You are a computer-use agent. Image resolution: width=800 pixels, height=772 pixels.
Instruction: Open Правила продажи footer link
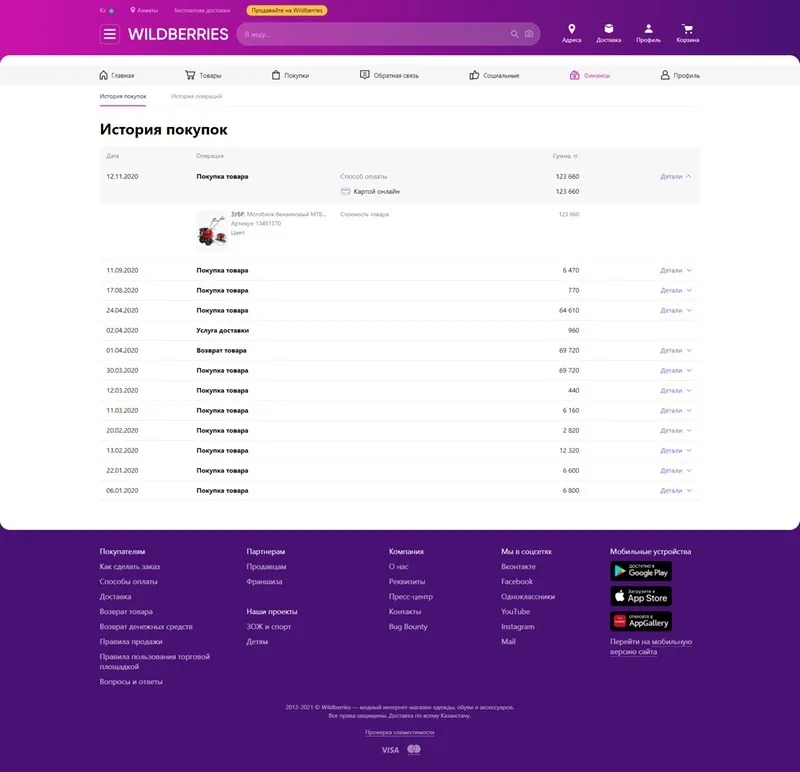click(x=131, y=641)
